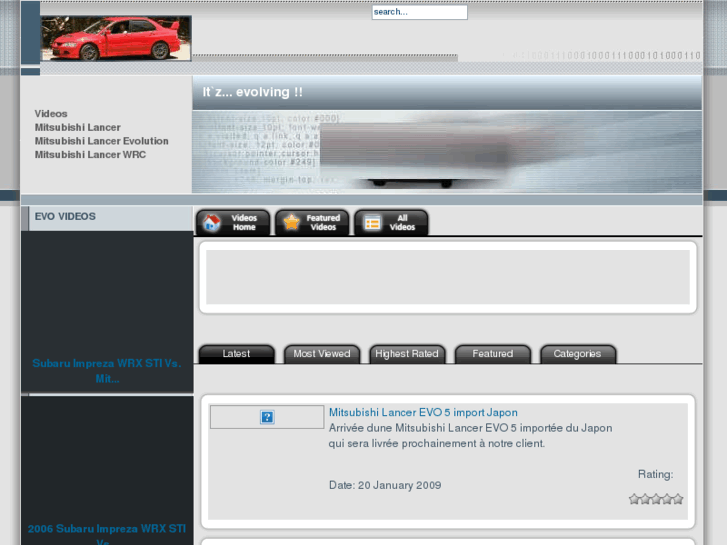Open the red Lancer car logo image
This screenshot has width=727, height=545.
pyautogui.click(x=116, y=38)
